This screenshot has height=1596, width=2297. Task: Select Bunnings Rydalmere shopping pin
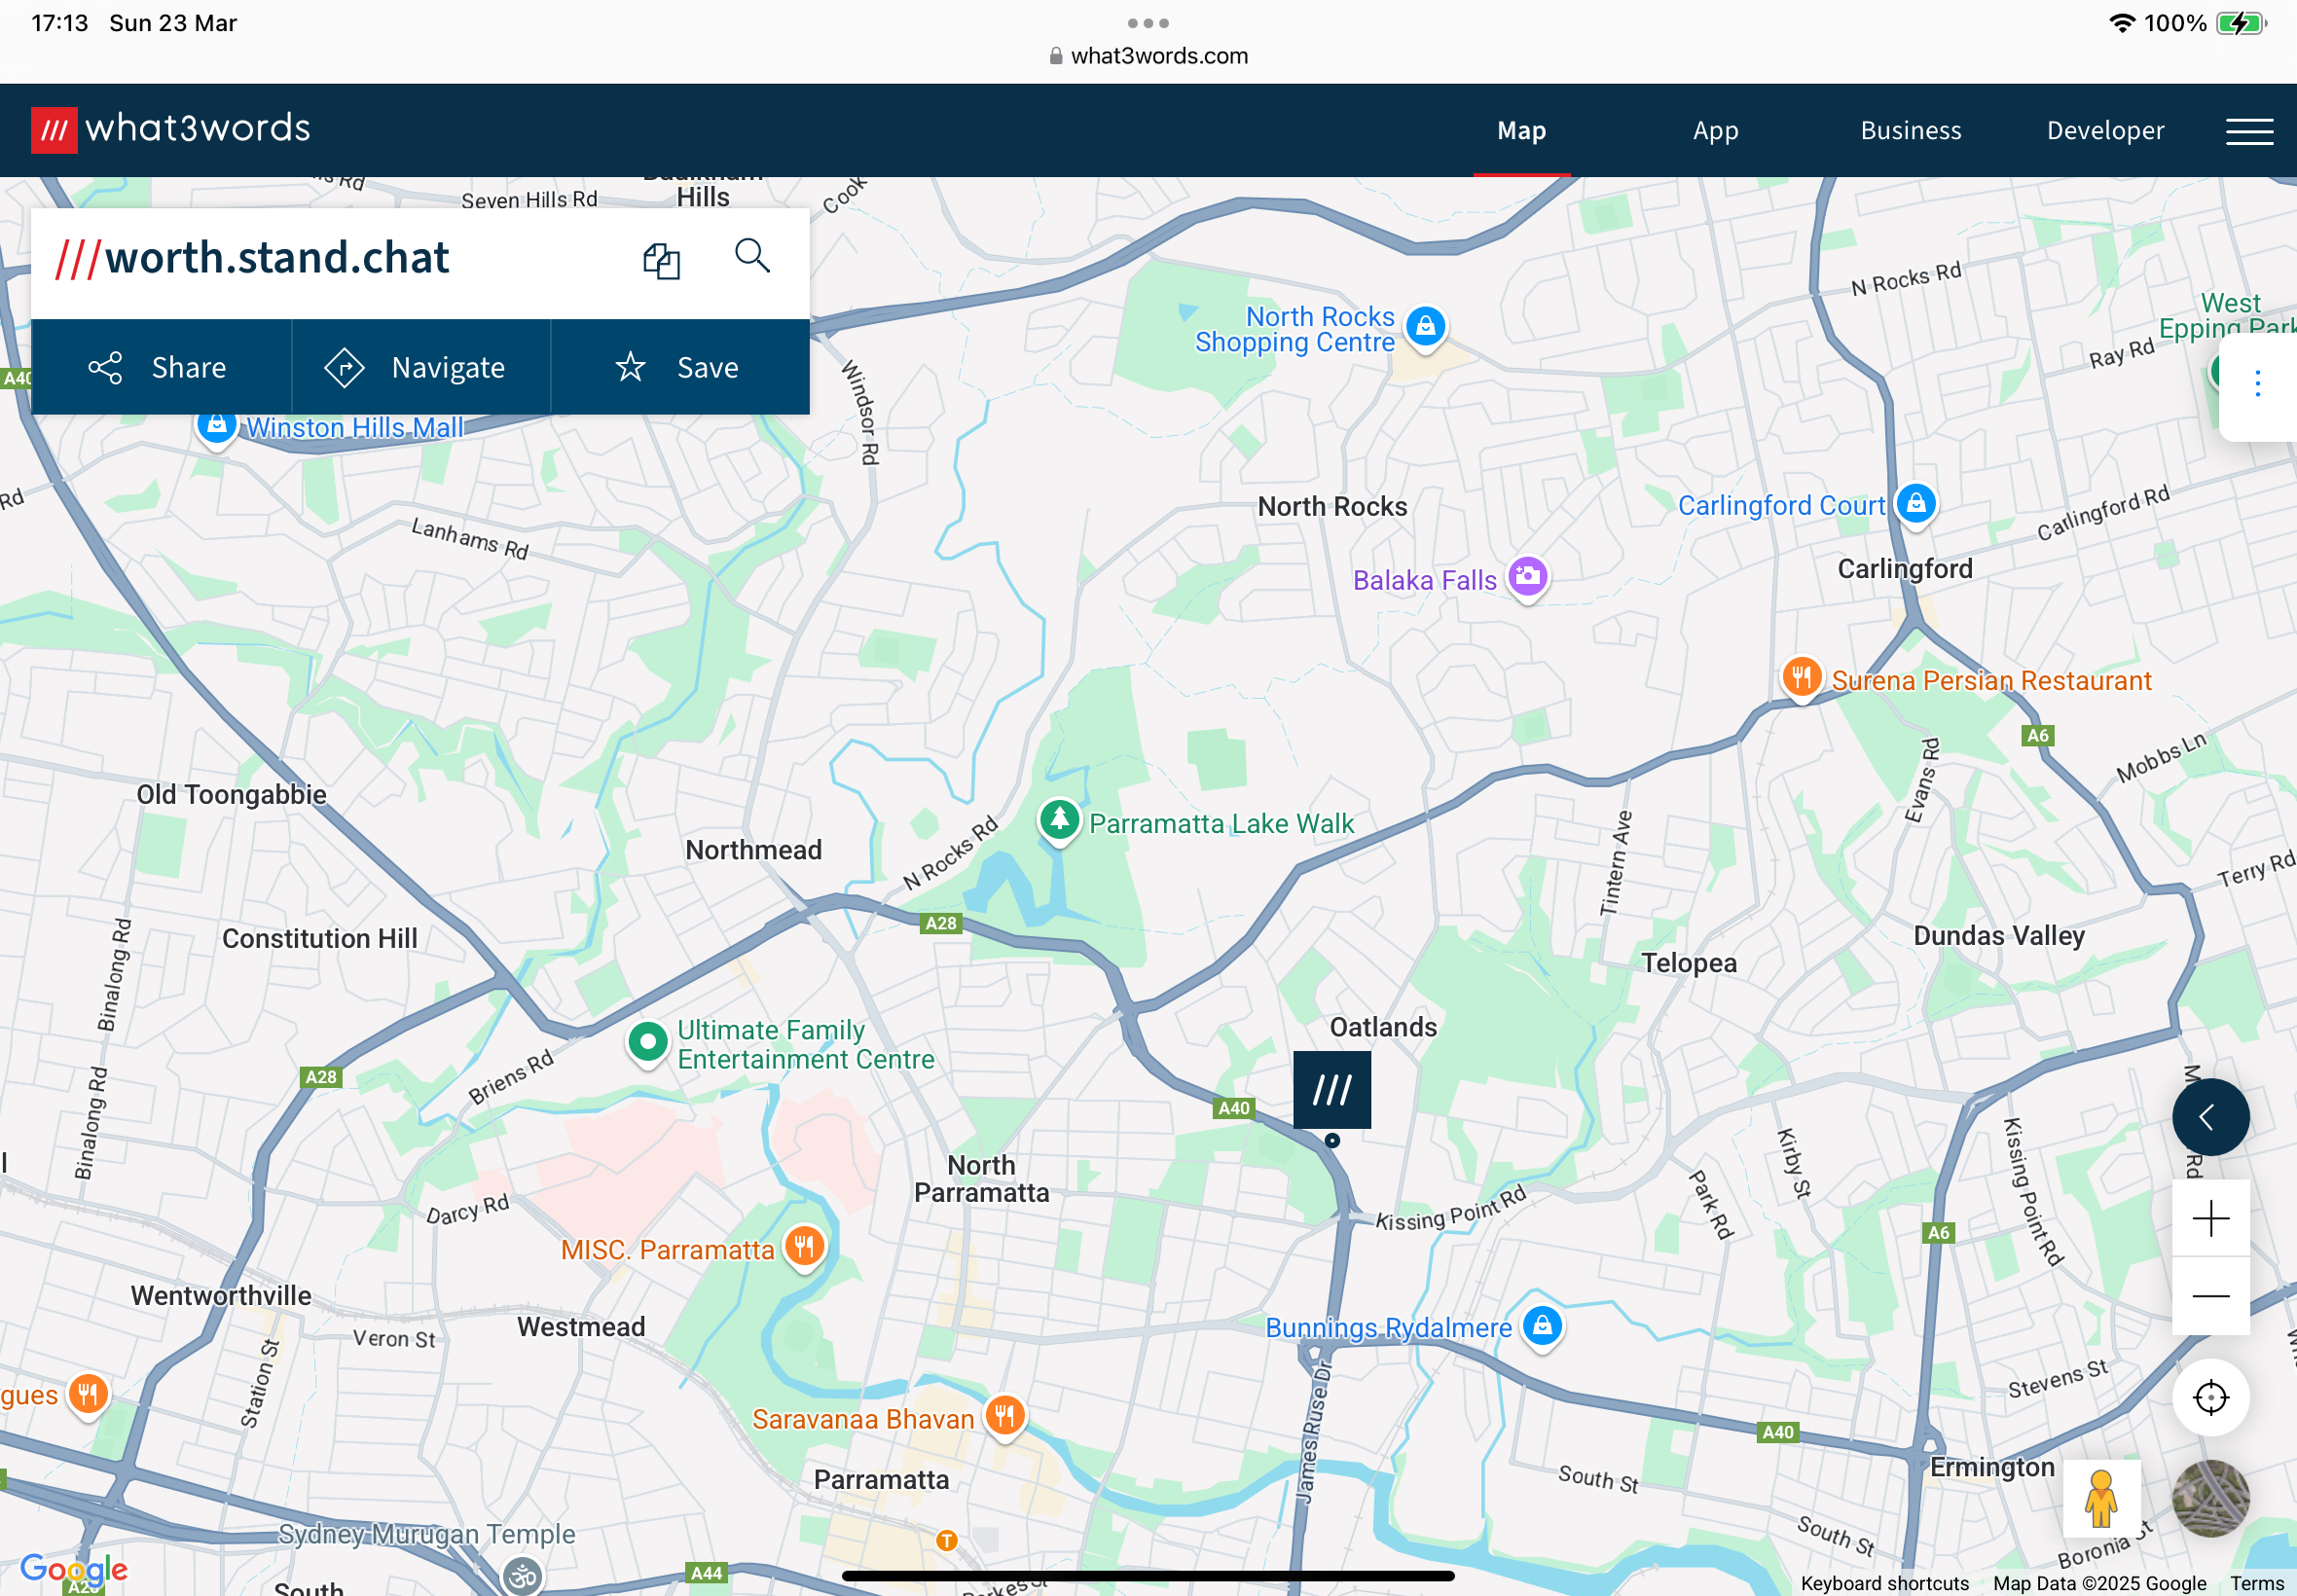point(1542,1326)
